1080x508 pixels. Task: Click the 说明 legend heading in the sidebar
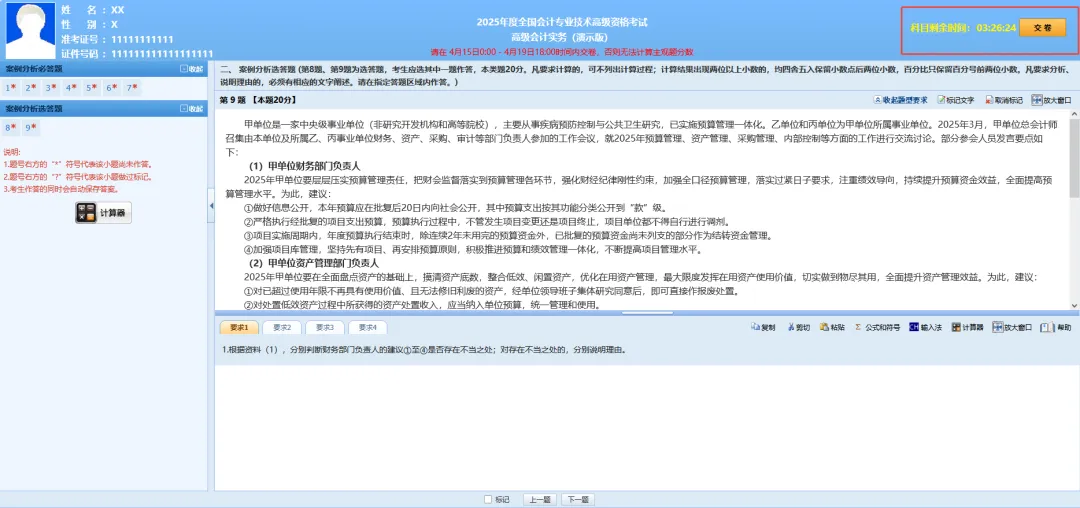(12, 152)
